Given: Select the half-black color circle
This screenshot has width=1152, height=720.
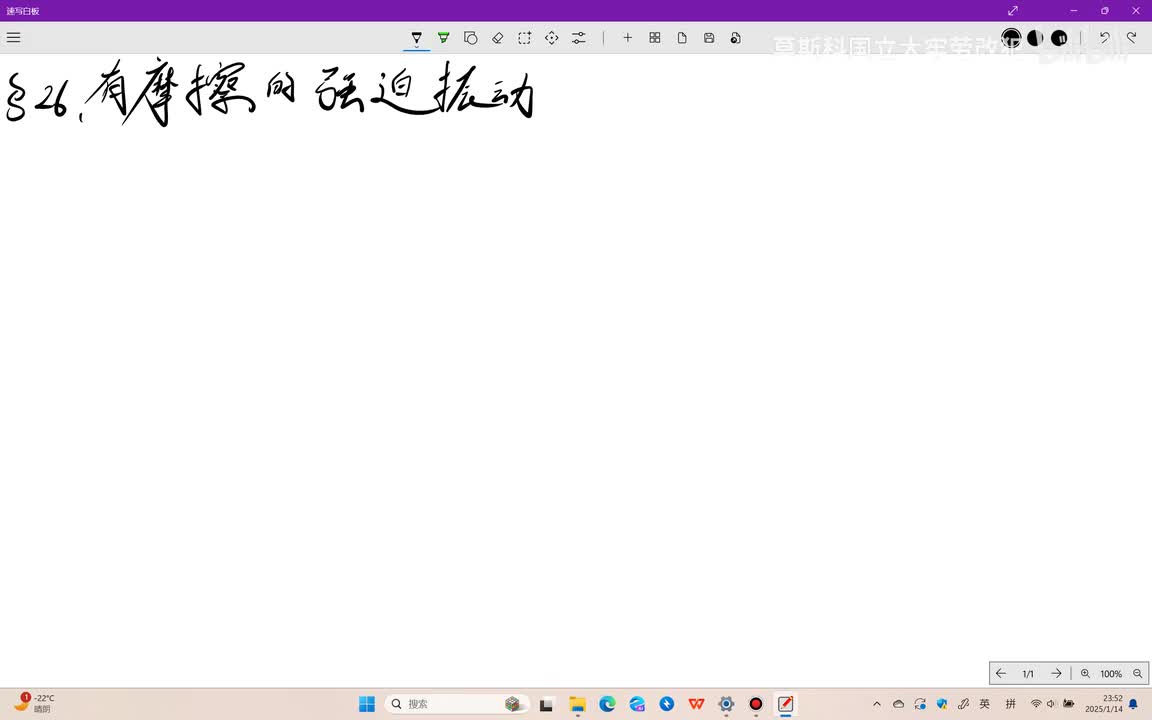Looking at the screenshot, I should [x=1035, y=37].
